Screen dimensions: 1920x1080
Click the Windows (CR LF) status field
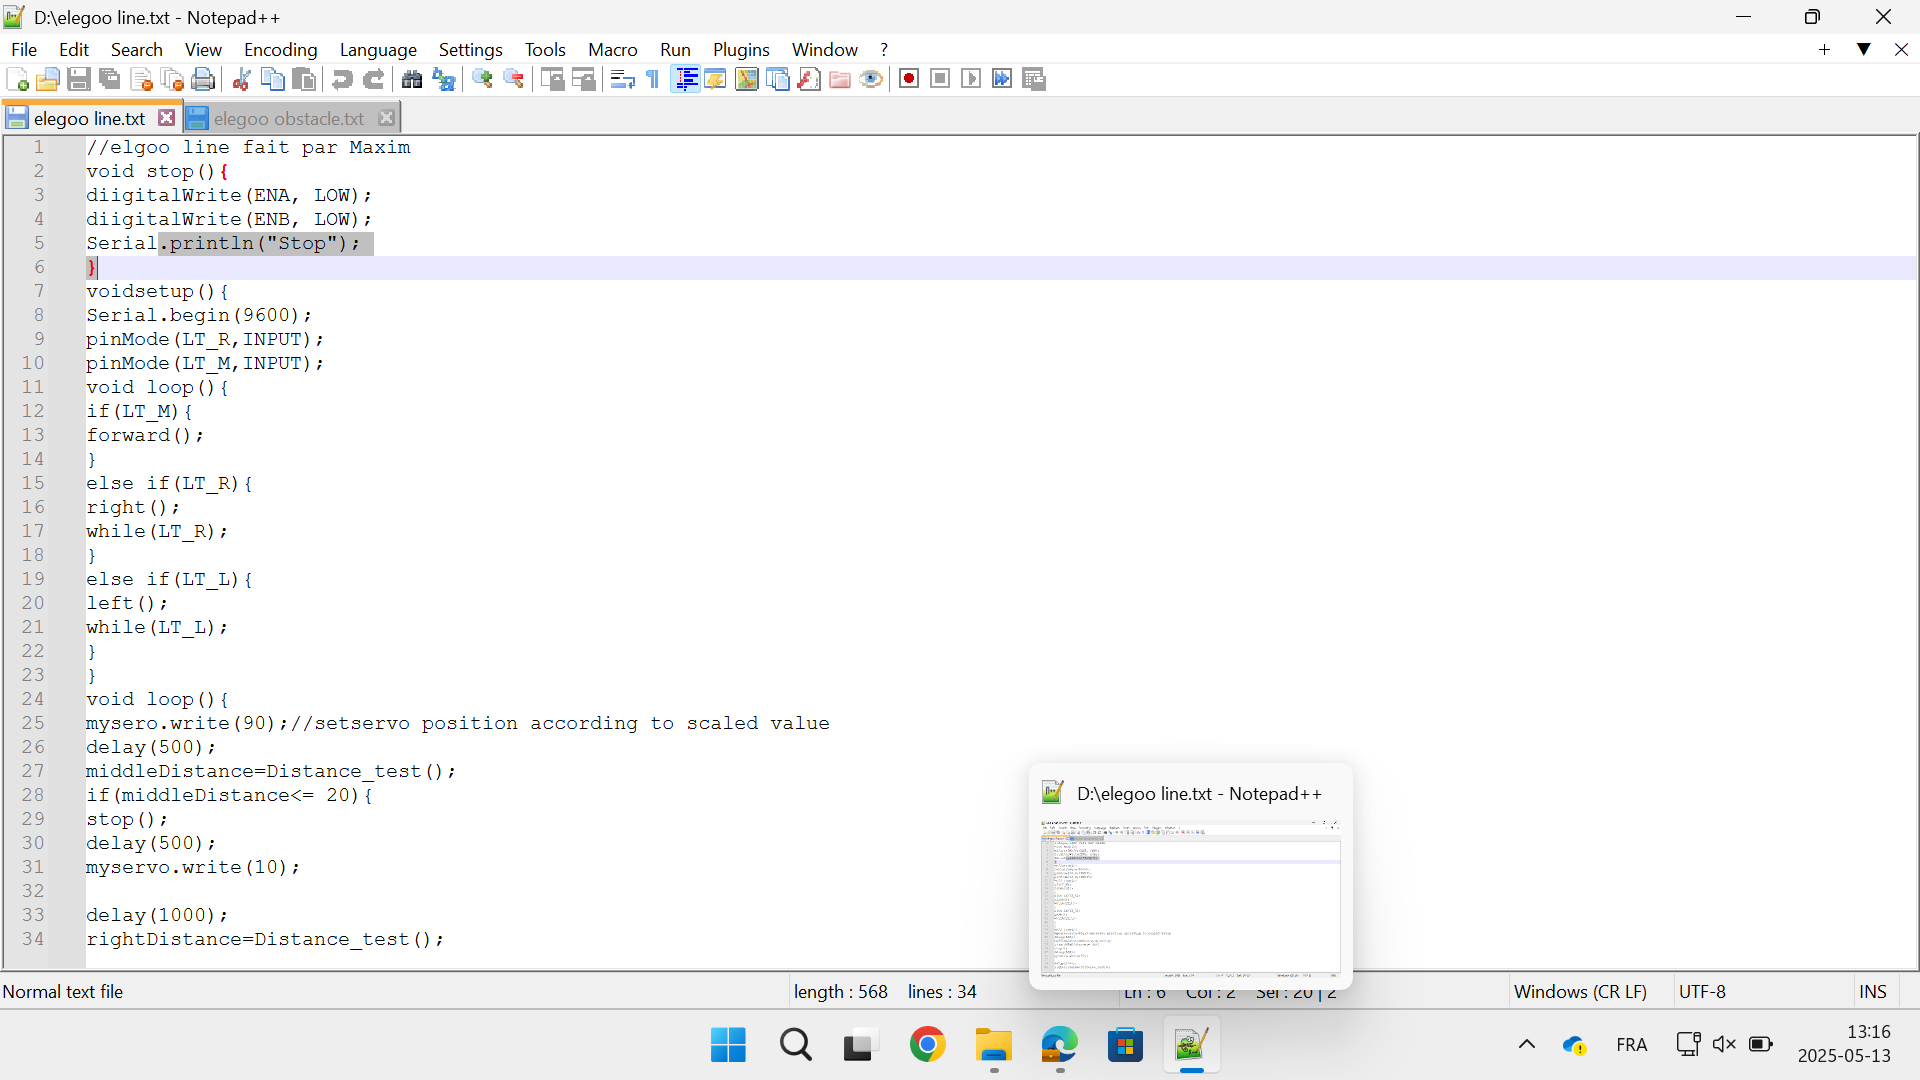click(1580, 992)
